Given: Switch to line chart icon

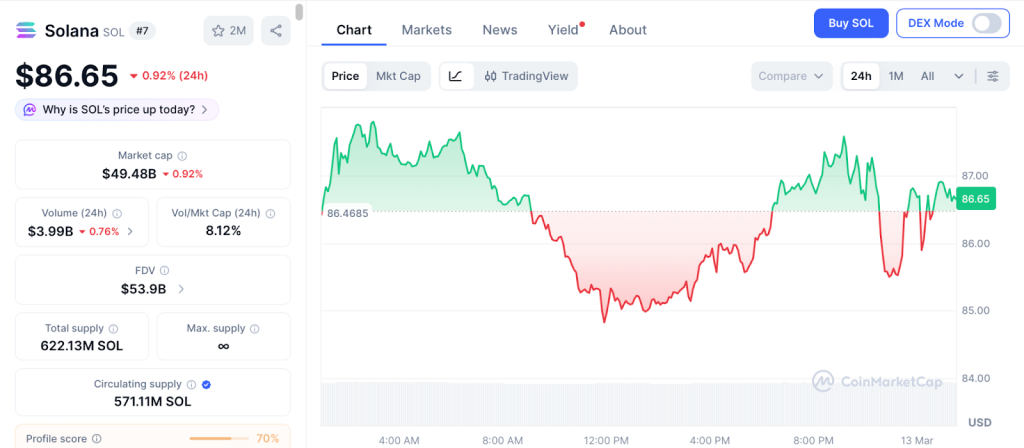Looking at the screenshot, I should tap(456, 76).
